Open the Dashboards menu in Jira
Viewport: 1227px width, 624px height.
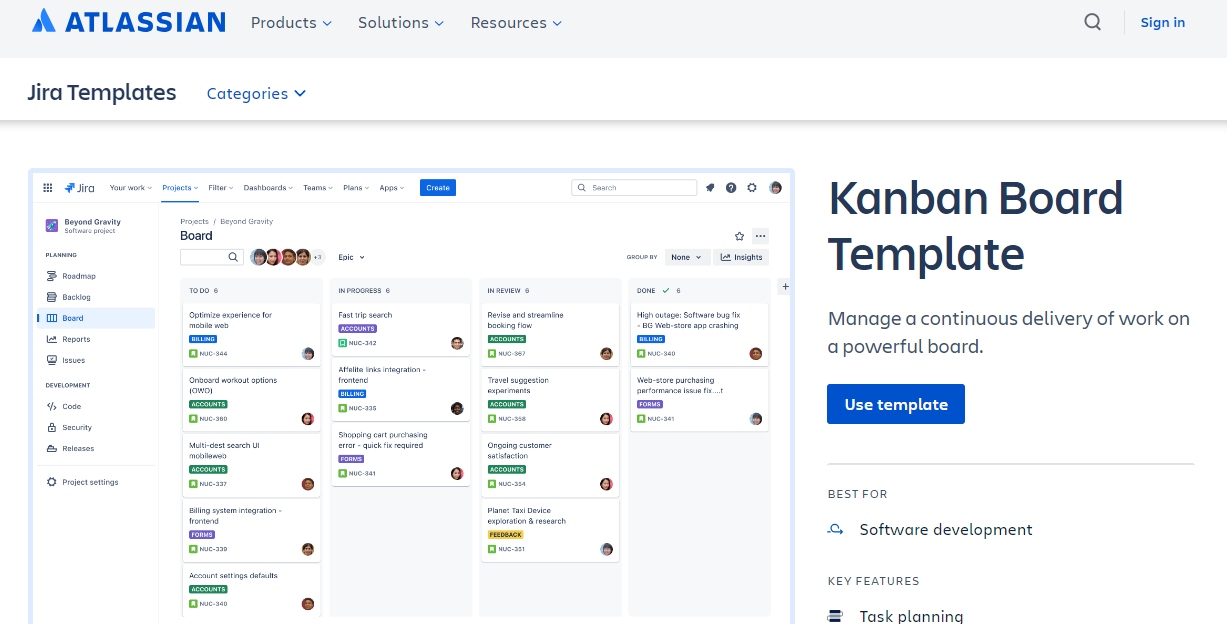267,187
